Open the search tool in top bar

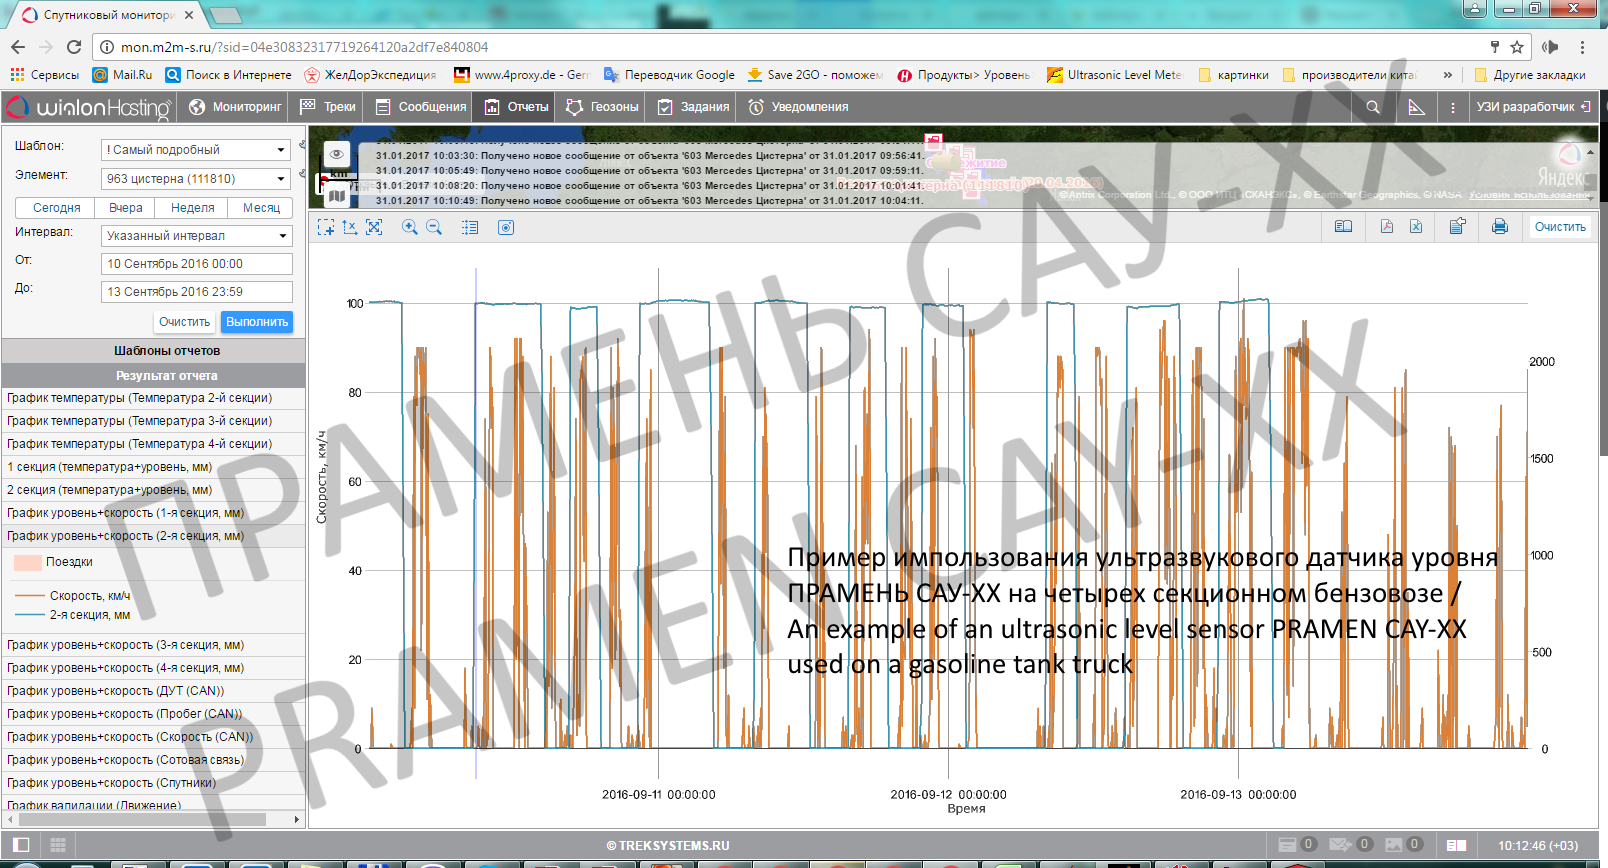(1373, 107)
